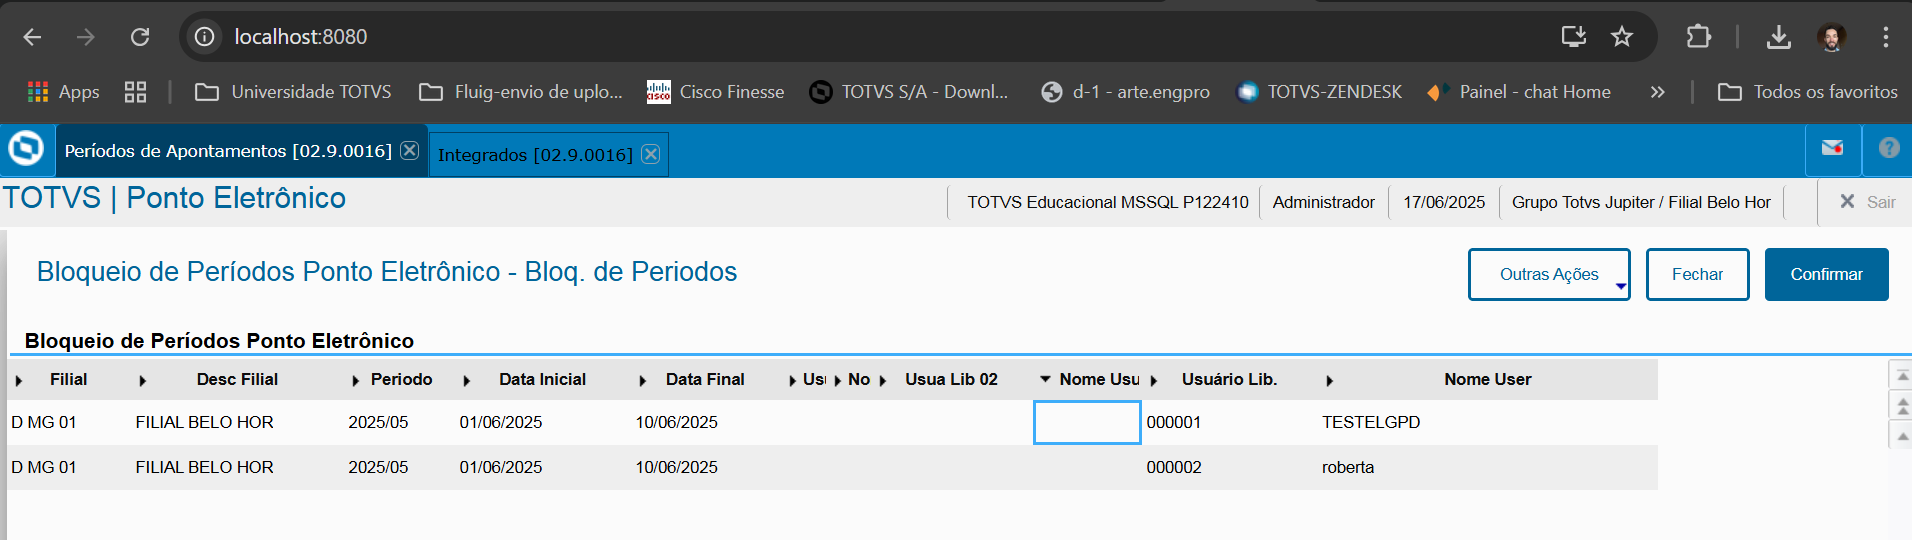Screen dimensions: 1912x540
Task: Open Painel - chat Home bookmark
Action: pyautogui.click(x=1519, y=92)
